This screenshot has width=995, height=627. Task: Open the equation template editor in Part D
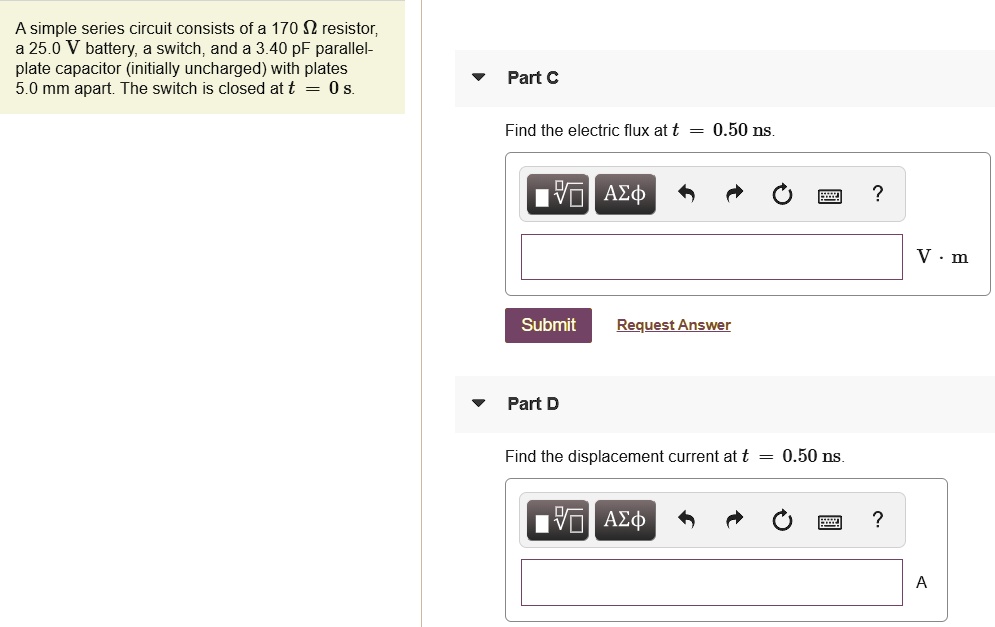click(557, 520)
